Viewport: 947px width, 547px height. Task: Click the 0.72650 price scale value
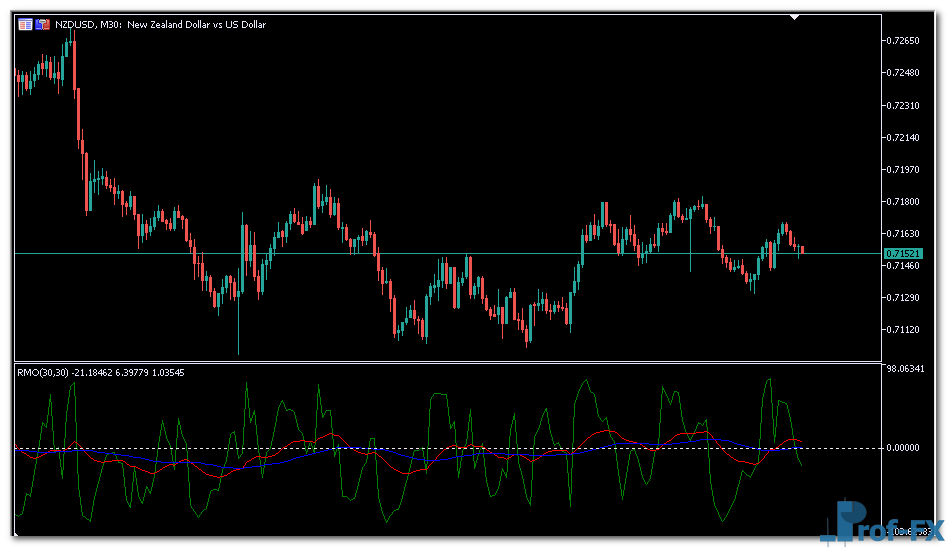905,41
